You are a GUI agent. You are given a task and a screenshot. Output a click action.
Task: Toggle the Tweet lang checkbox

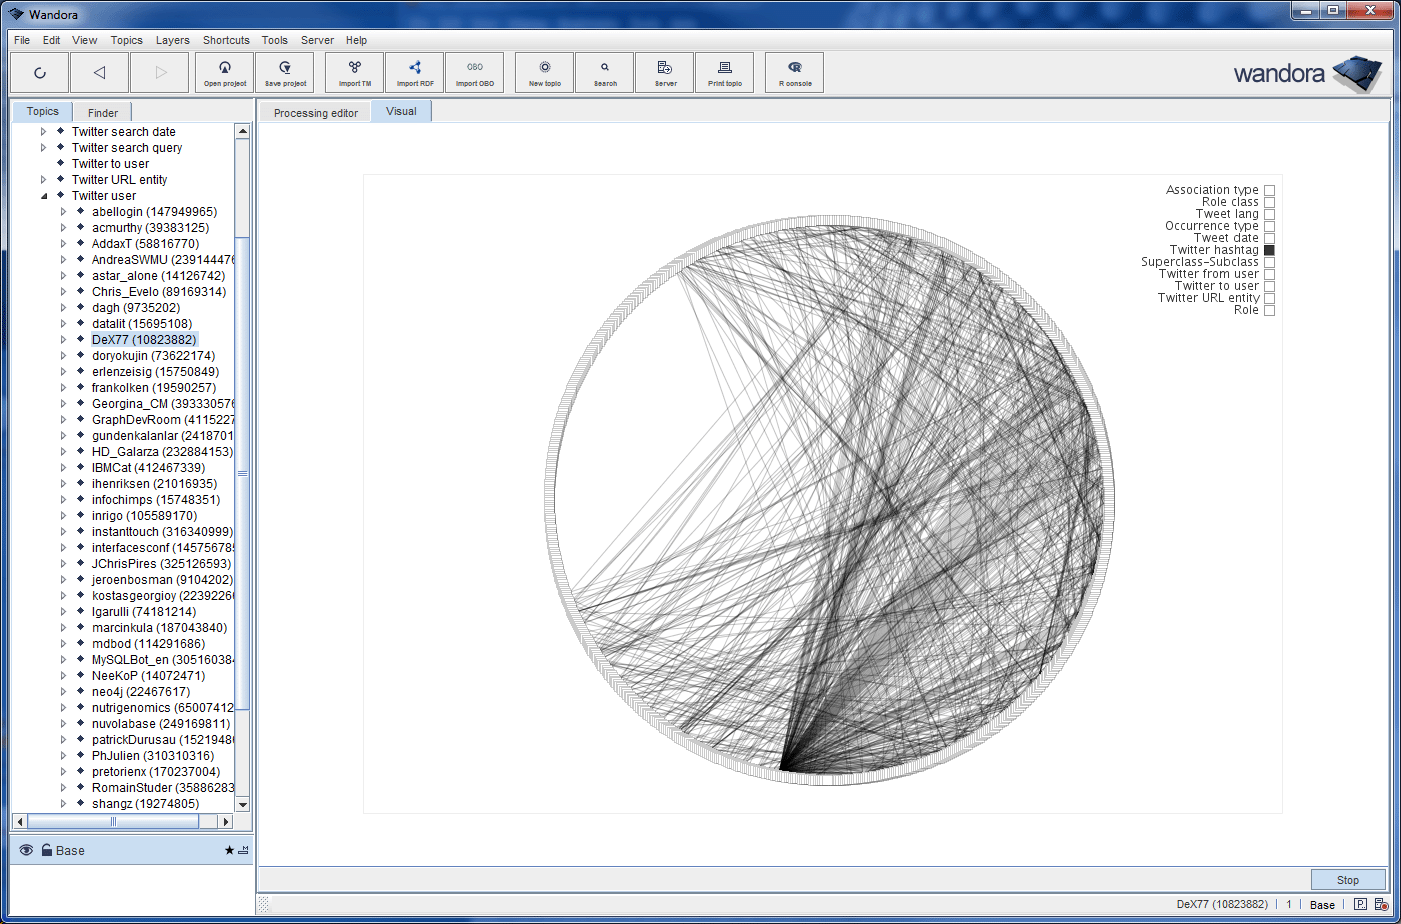pos(1269,214)
